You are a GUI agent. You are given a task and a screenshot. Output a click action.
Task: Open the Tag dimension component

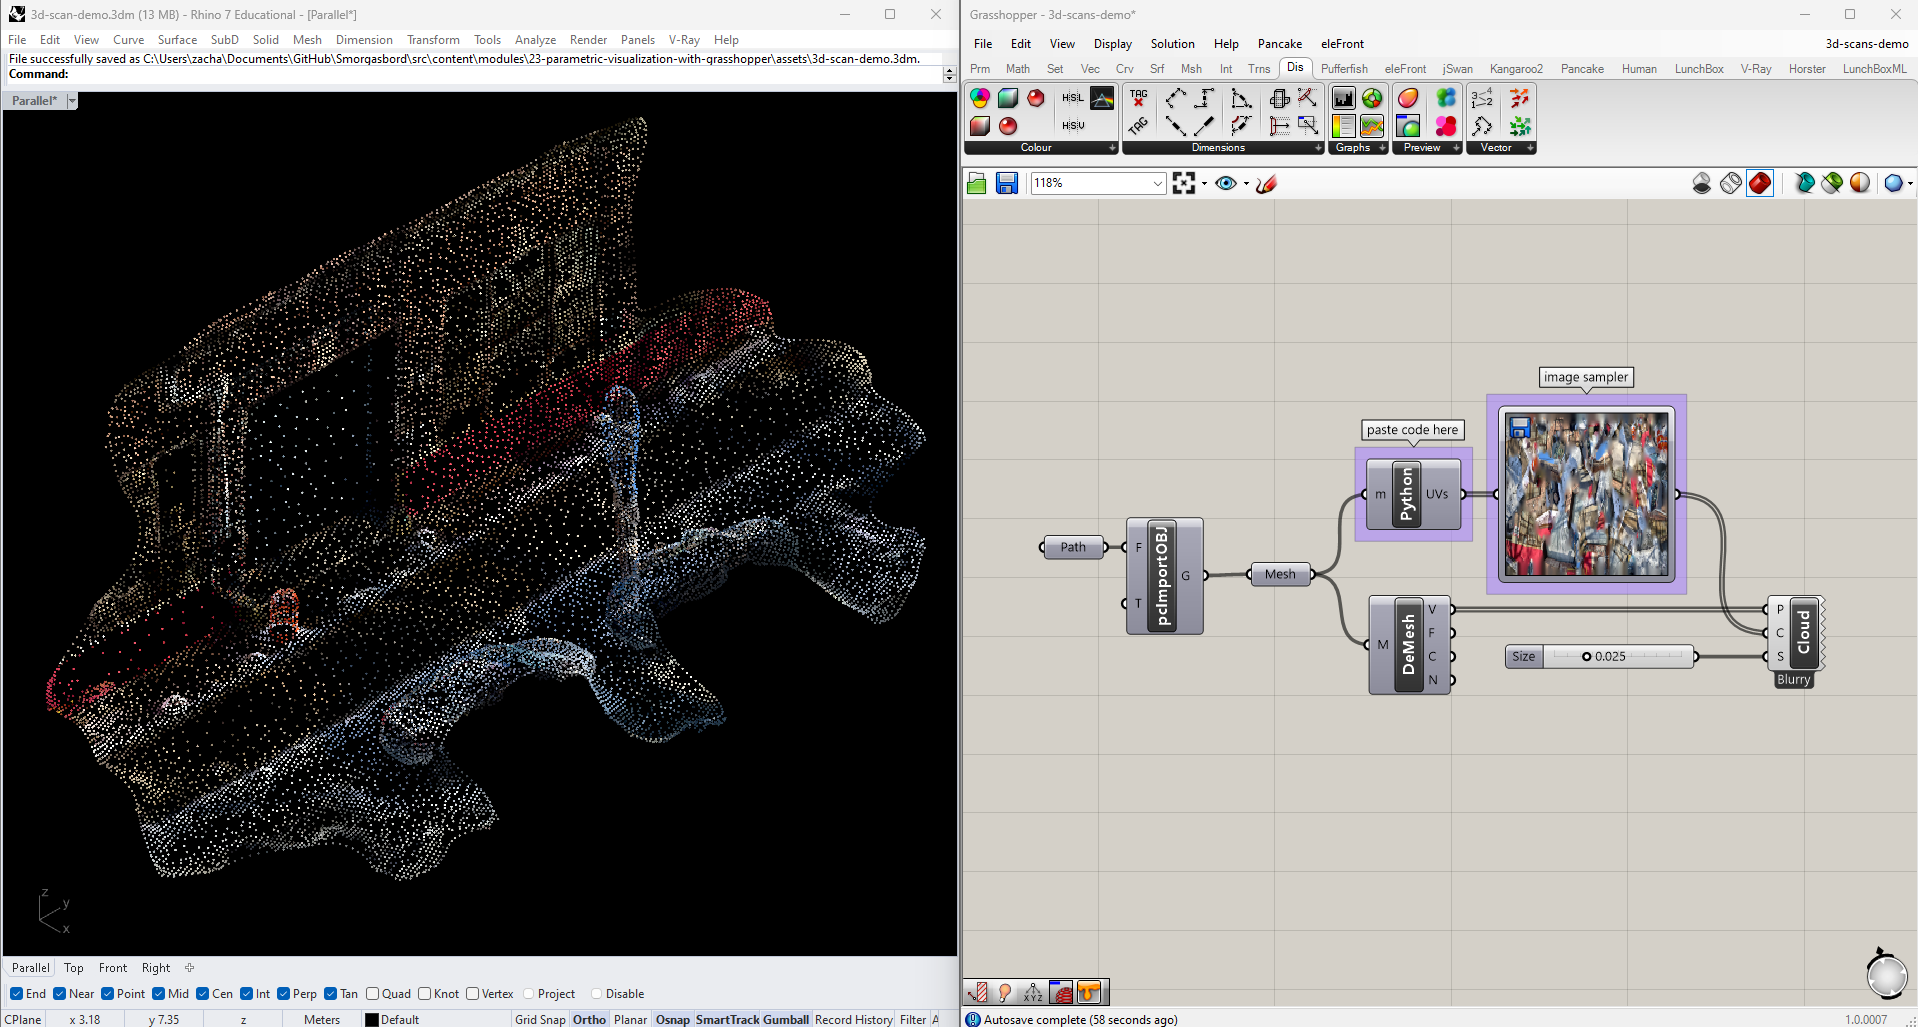point(1138,98)
